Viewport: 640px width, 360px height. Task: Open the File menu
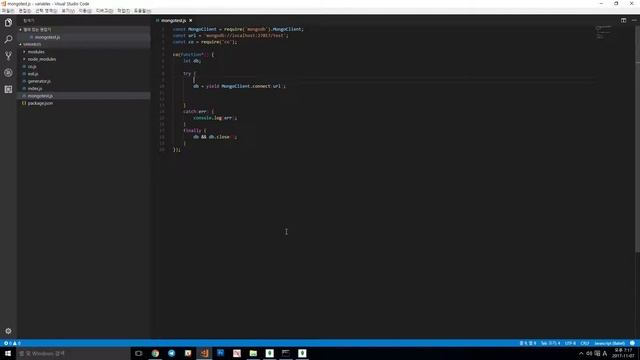pyautogui.click(x=8, y=11)
